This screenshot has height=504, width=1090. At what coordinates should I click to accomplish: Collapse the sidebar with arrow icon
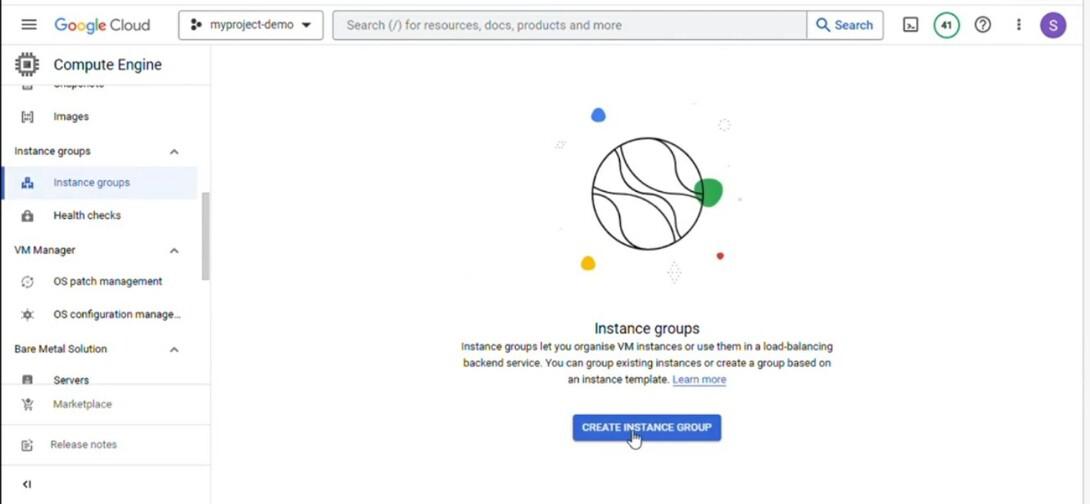click(26, 485)
